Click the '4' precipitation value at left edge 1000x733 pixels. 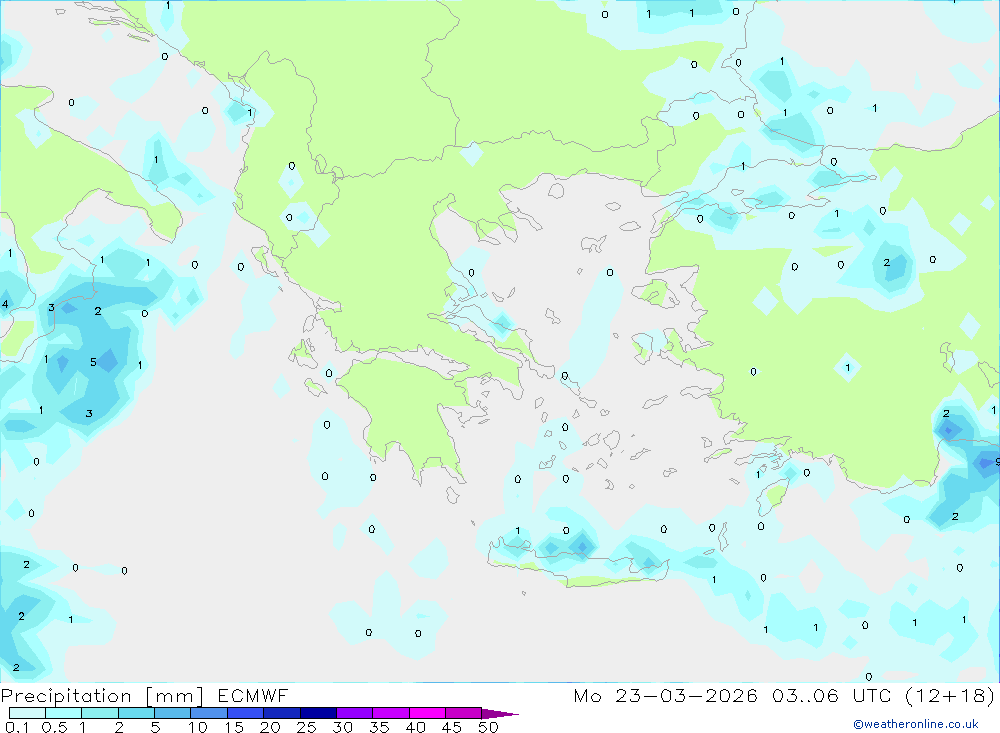click(5, 304)
